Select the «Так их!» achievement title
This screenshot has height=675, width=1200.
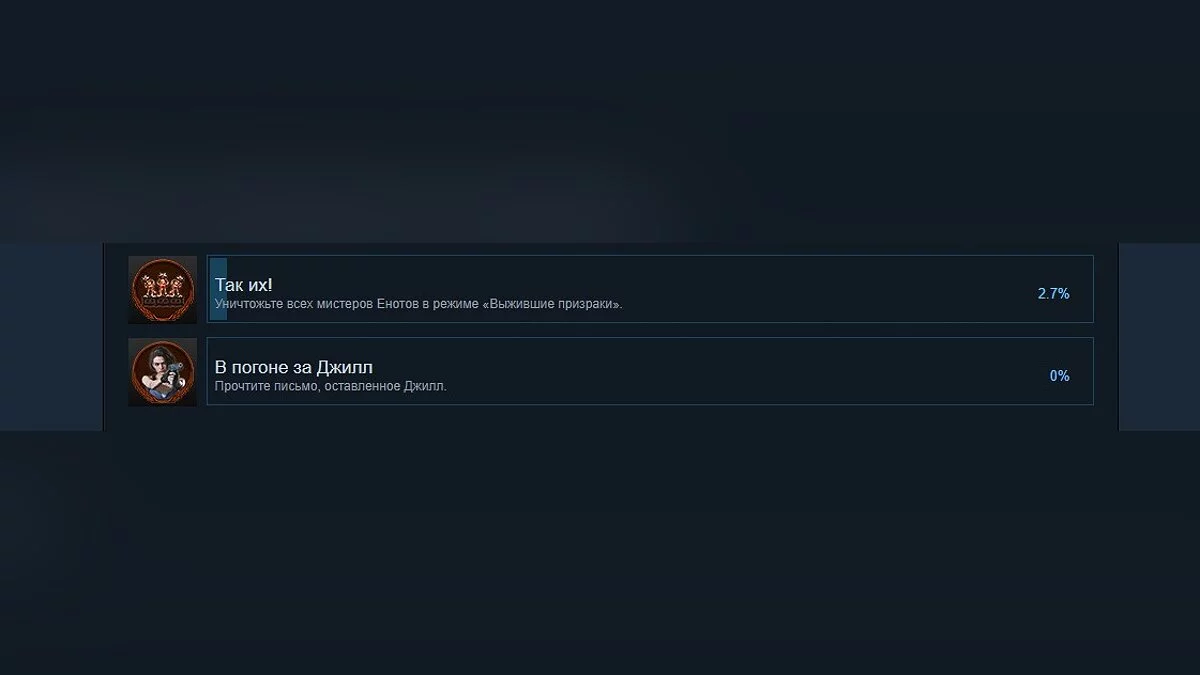coord(243,285)
